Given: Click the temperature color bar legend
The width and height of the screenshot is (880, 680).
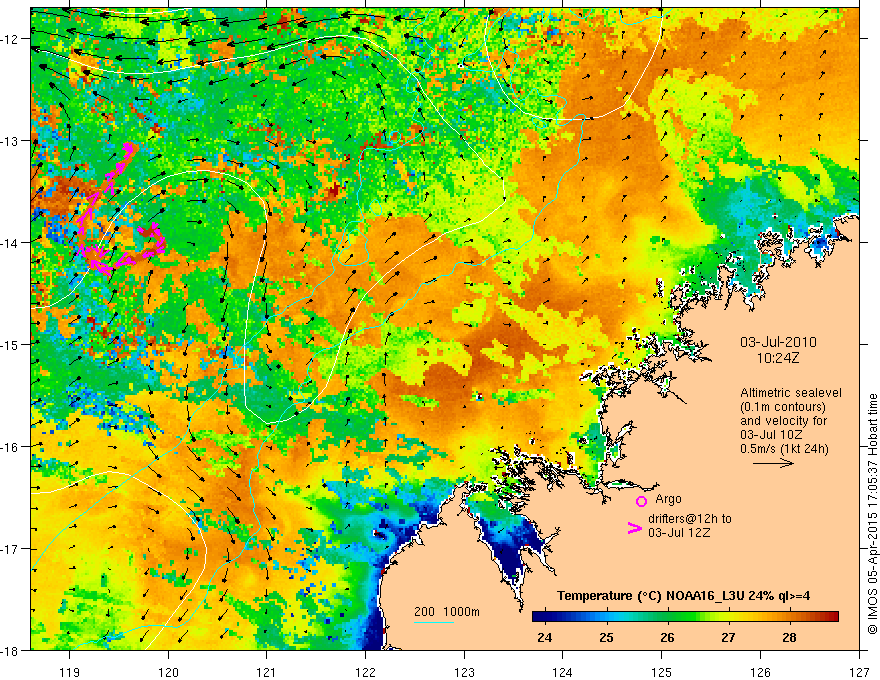Looking at the screenshot, I should click(x=685, y=617).
